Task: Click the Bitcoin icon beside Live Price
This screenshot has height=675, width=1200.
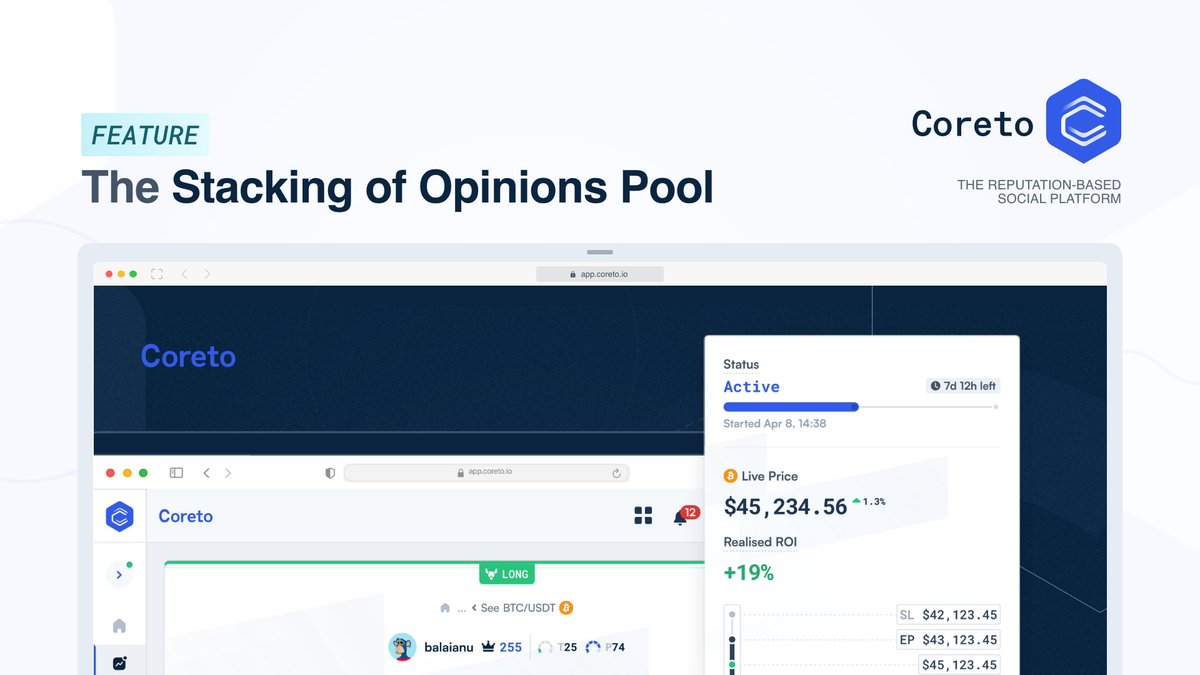Action: tap(730, 476)
